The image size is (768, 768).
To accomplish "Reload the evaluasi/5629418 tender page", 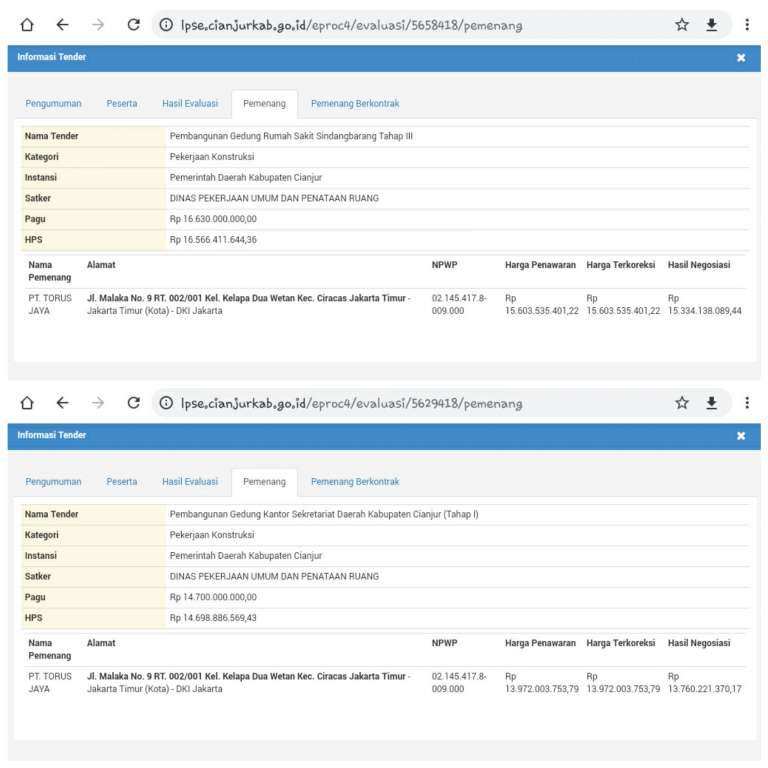I will tap(133, 403).
